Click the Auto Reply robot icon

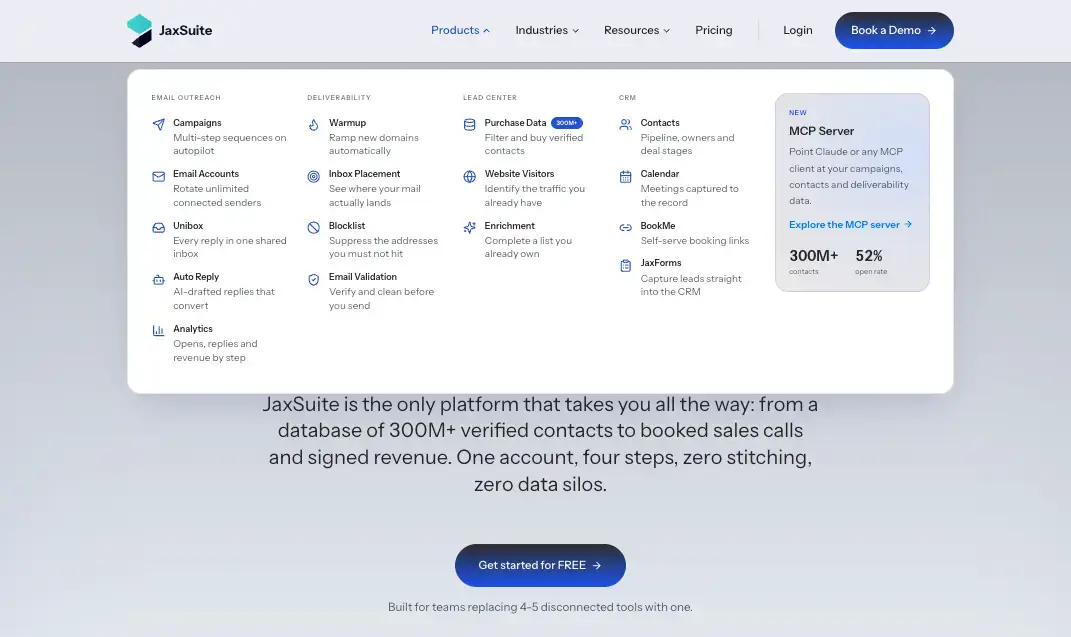pyautogui.click(x=158, y=279)
